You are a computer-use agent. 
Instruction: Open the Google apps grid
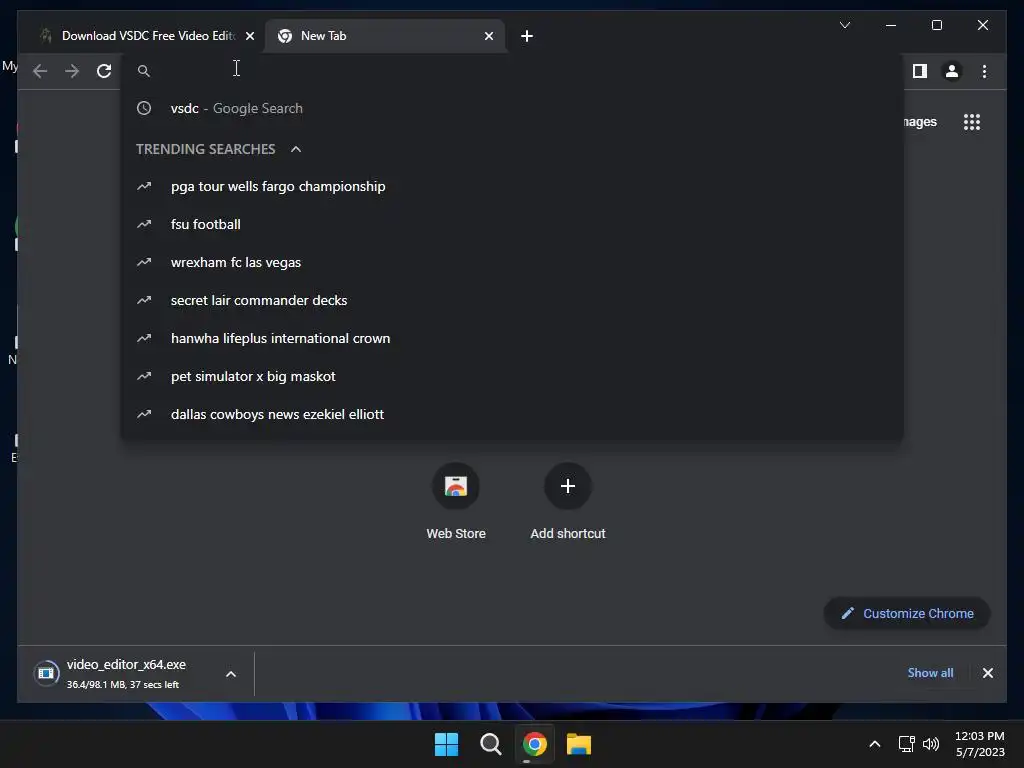pyautogui.click(x=972, y=122)
